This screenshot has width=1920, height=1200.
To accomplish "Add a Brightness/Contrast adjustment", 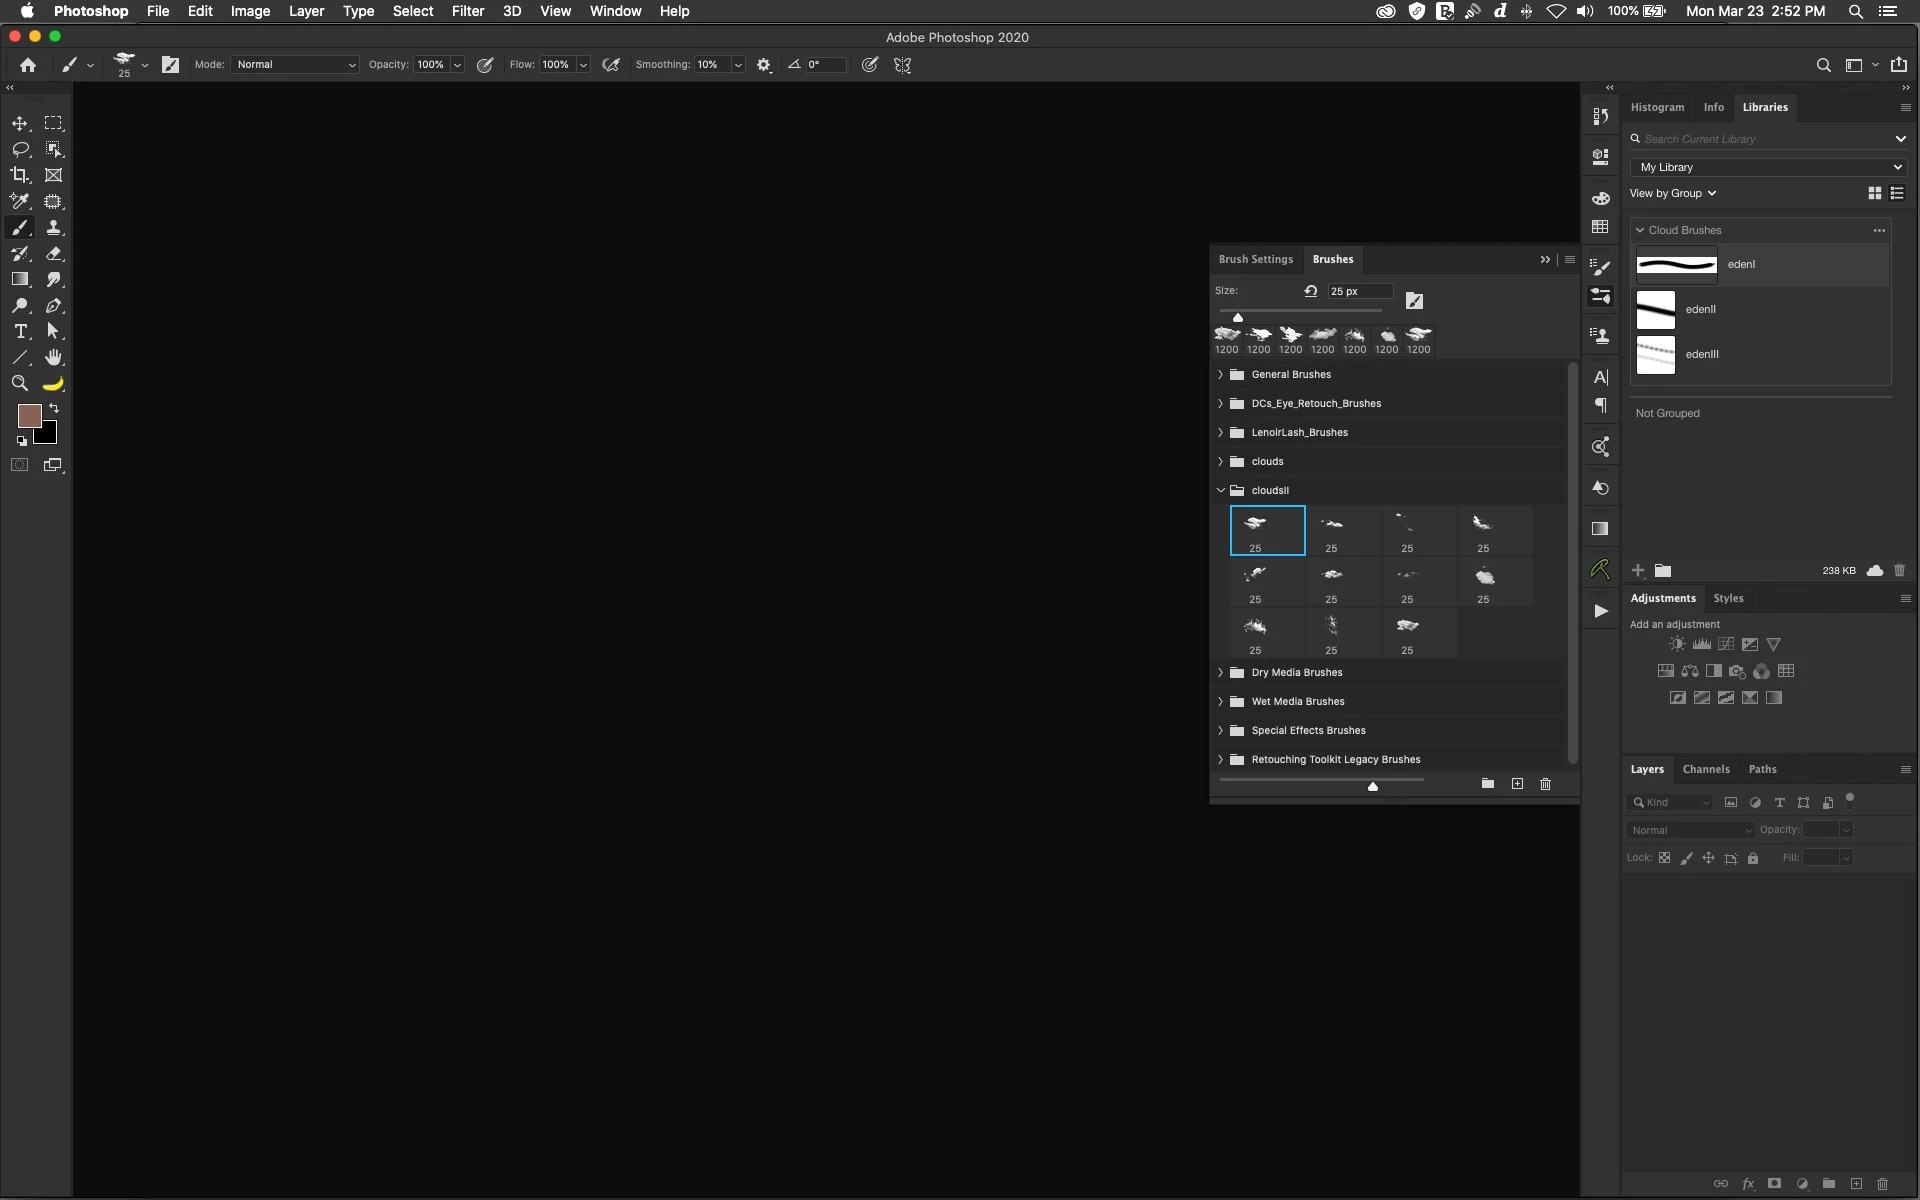I will 1677,645.
